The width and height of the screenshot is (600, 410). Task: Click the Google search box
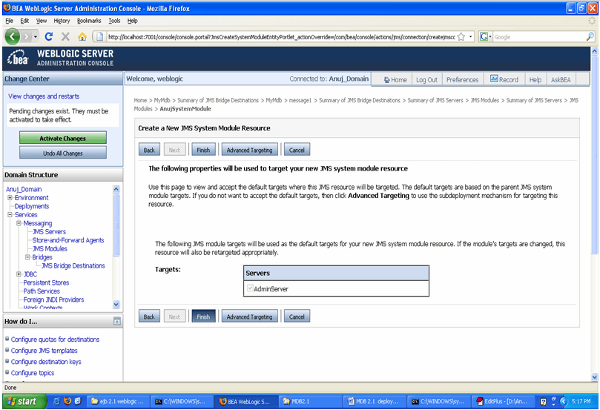[x=539, y=37]
